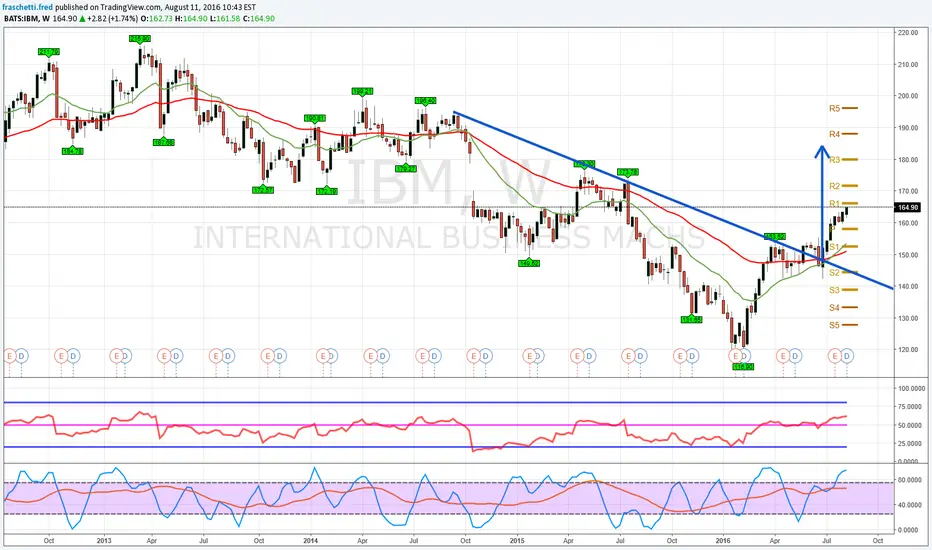Screen dimensions: 932x550
Task: Click the BATS:IBM, W symbol title
Action: 27,18
